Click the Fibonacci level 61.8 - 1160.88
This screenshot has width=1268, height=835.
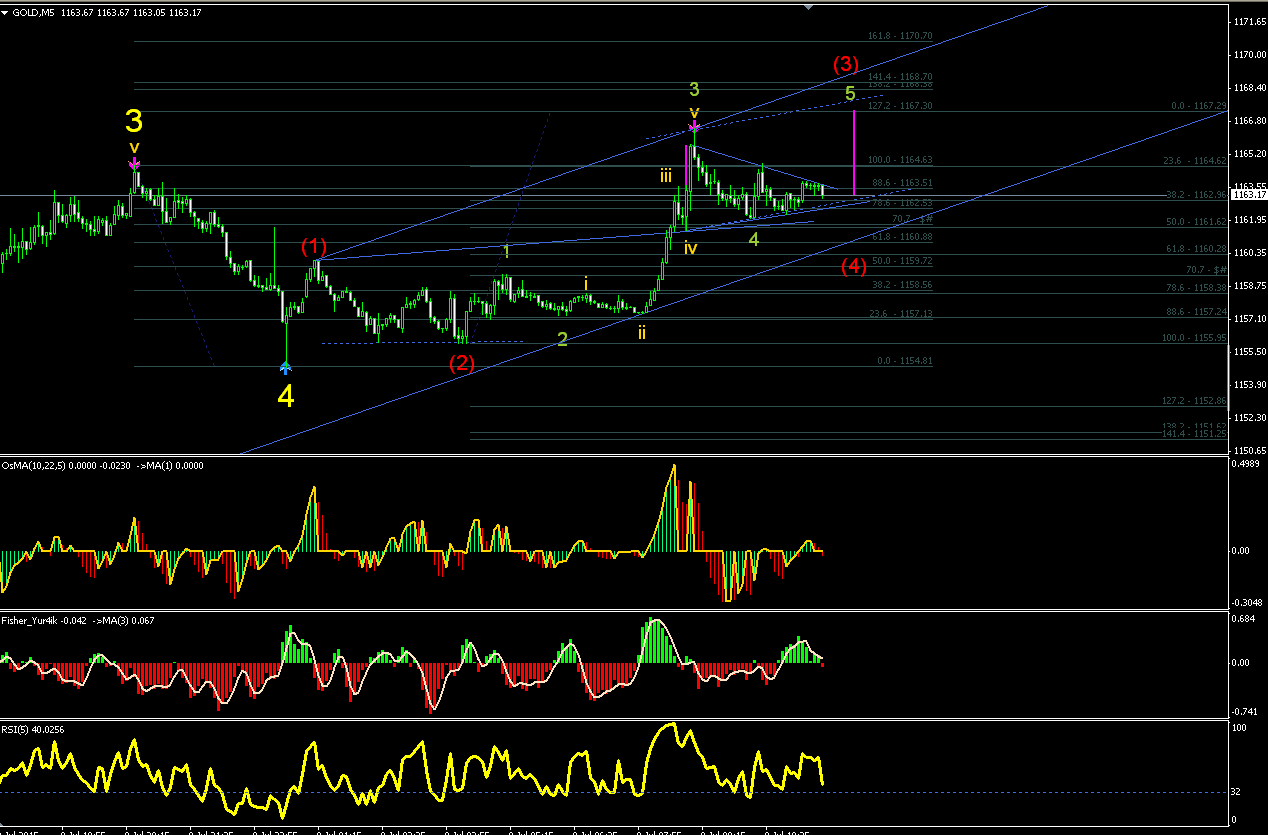click(x=902, y=237)
